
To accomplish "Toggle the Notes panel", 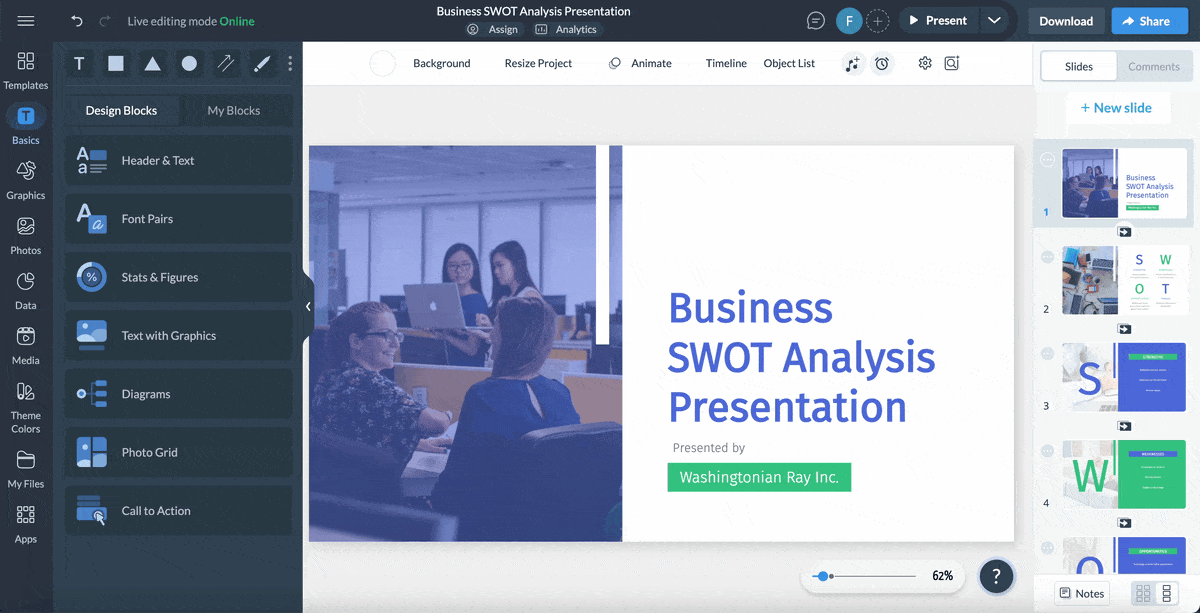I will point(1081,593).
